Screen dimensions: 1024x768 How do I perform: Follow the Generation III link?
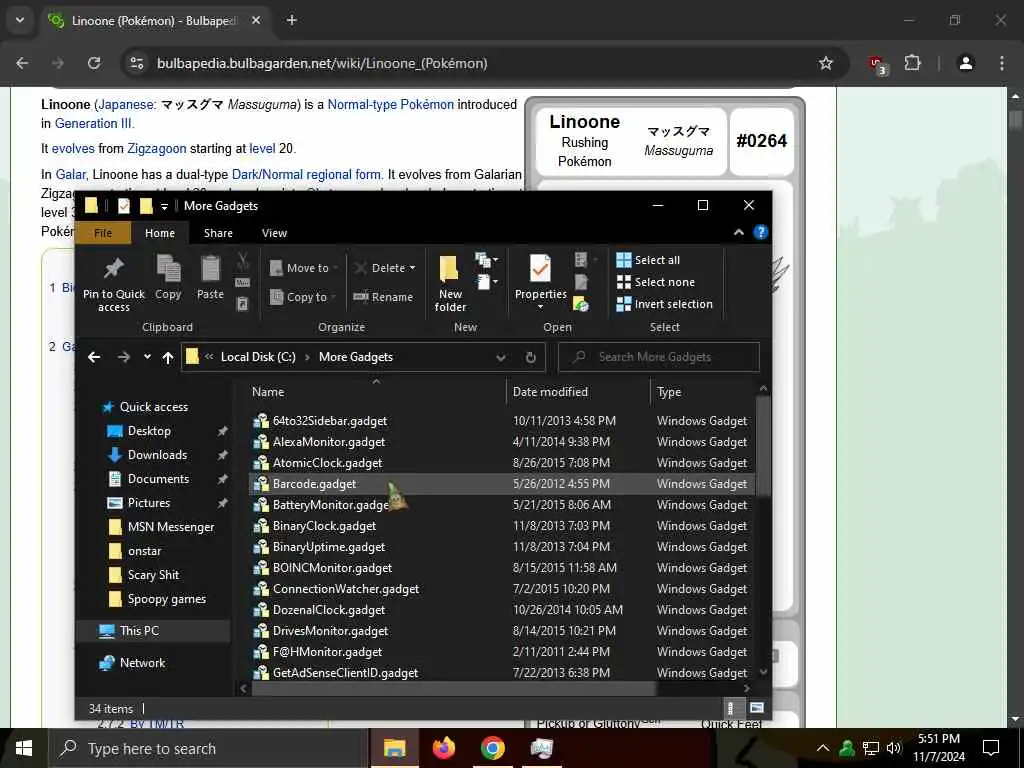tap(94, 123)
